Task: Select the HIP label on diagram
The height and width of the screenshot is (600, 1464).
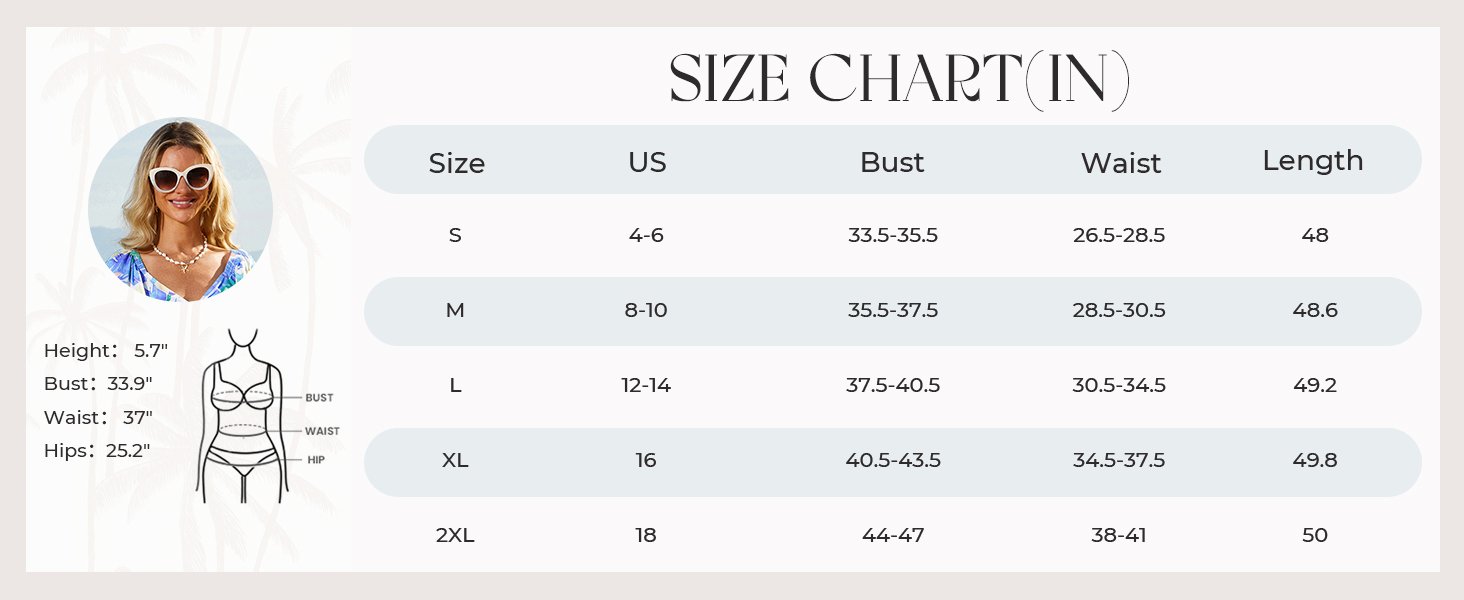Action: coord(316,460)
